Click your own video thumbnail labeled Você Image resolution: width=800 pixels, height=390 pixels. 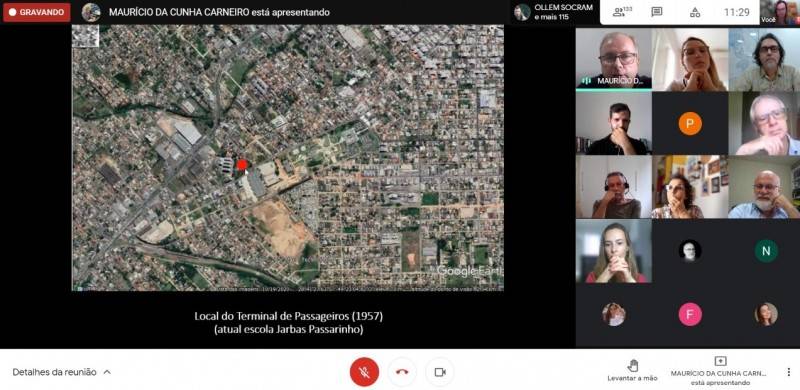pos(780,12)
